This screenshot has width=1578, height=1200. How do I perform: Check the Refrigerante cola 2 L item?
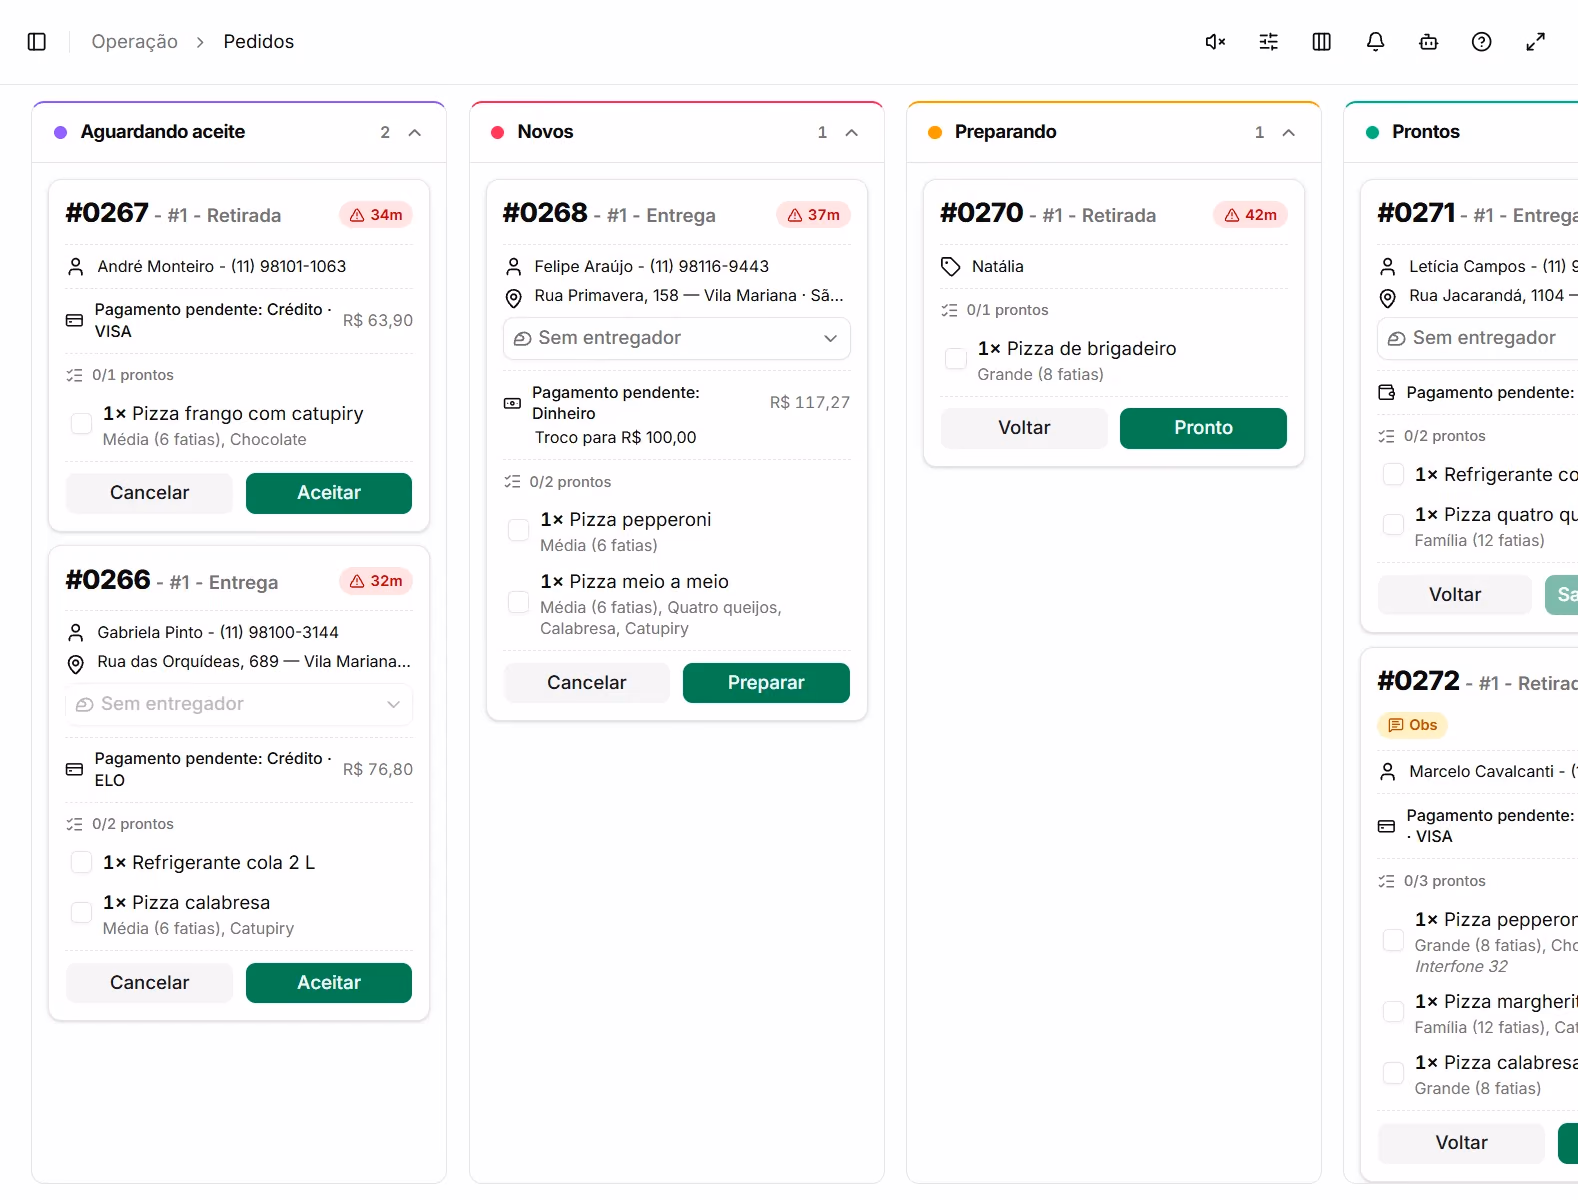(x=82, y=862)
